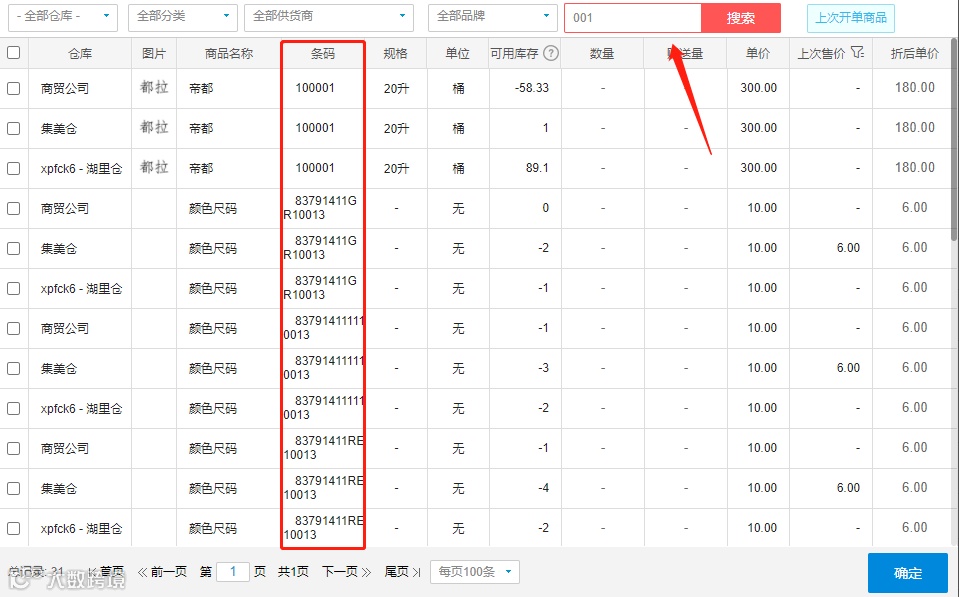Focus the search field containing 001
The width and height of the screenshot is (959, 597).
point(632,18)
